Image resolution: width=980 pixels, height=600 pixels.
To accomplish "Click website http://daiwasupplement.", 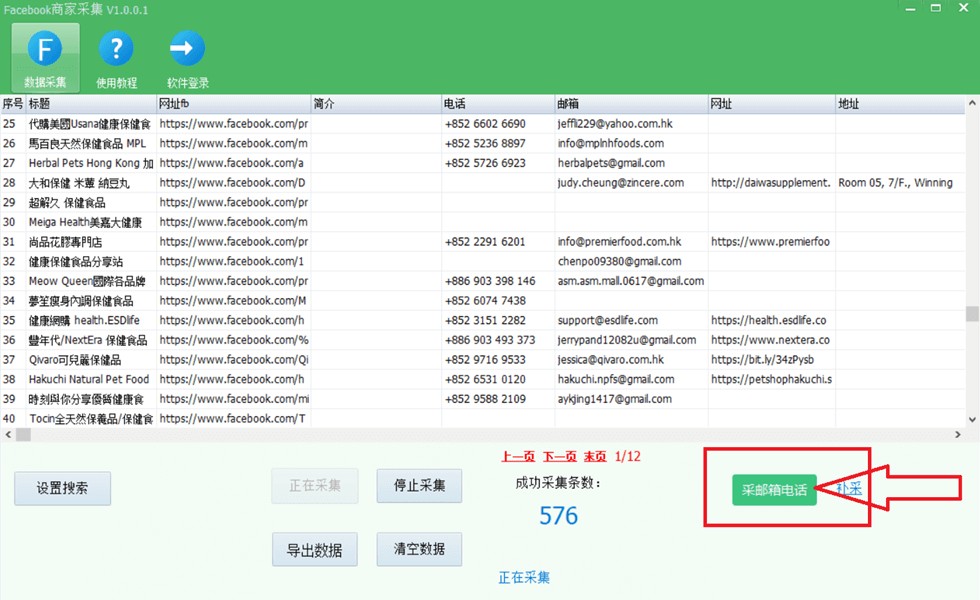I will pos(771,182).
